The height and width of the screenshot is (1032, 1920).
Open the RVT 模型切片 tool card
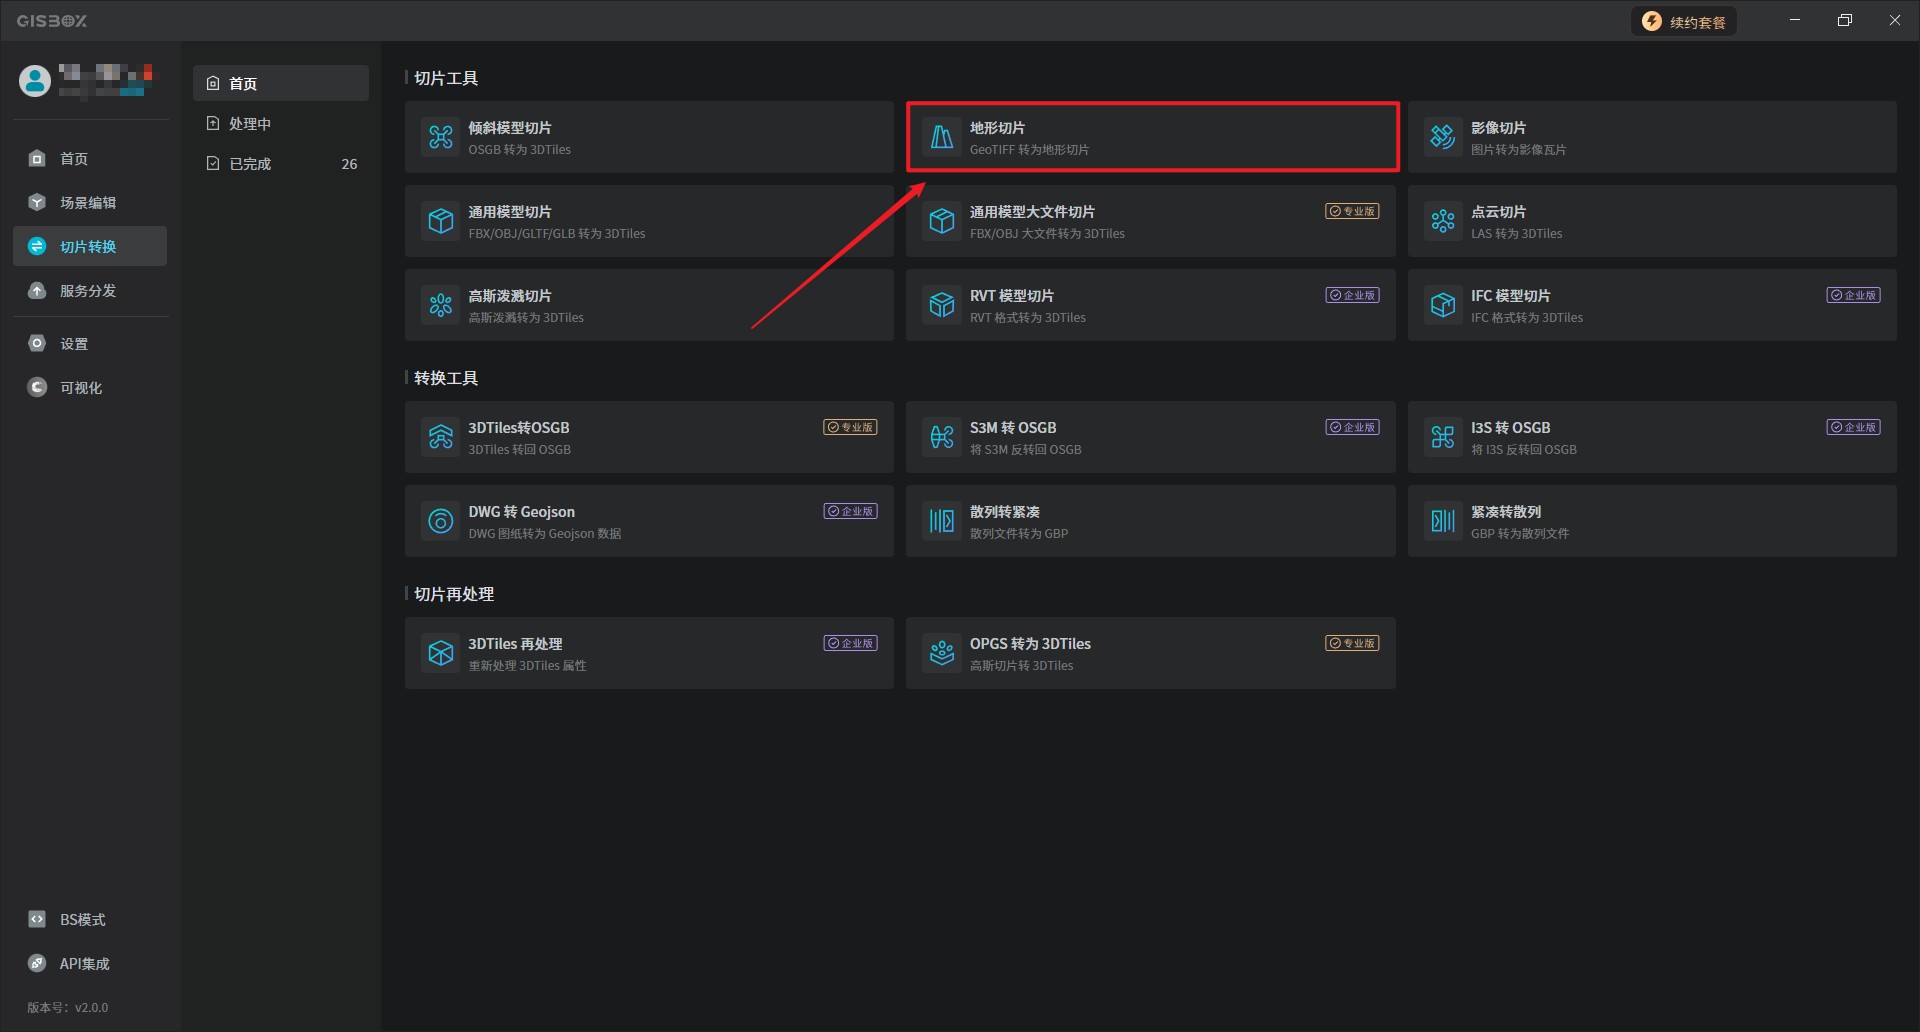click(1150, 305)
